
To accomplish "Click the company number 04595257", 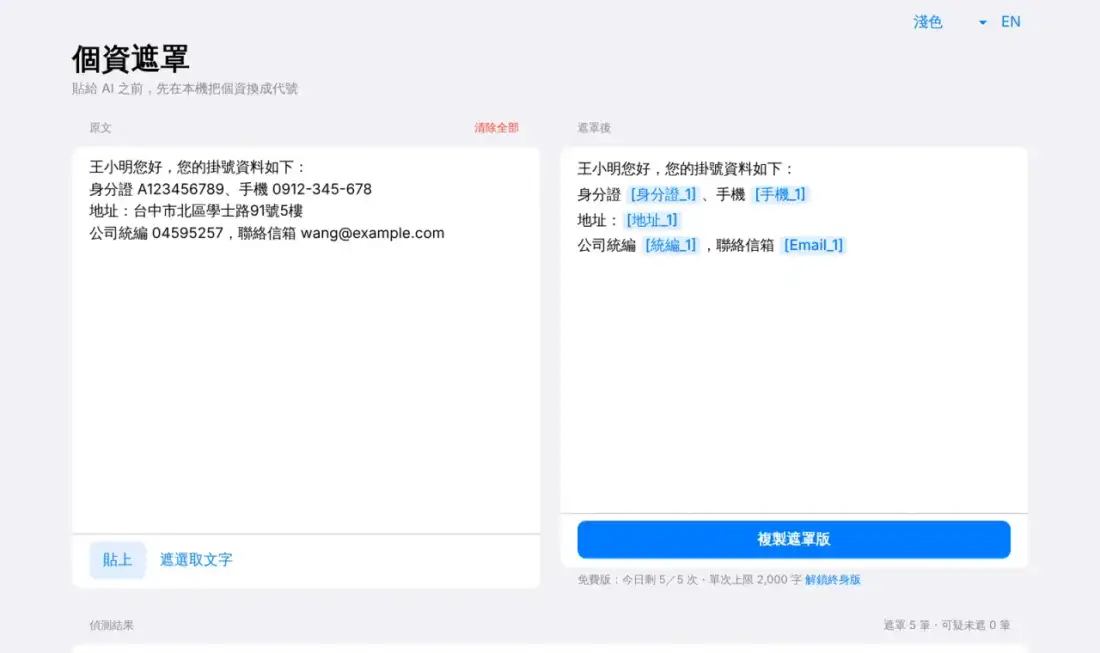I will tap(187, 233).
